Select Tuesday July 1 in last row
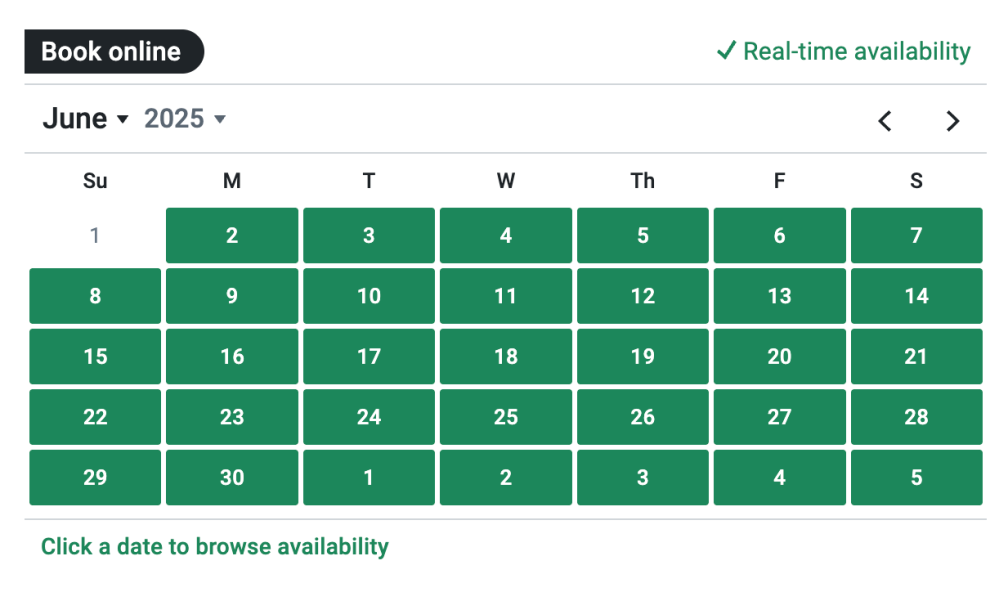Screen dimensions: 999x592 coord(369,478)
